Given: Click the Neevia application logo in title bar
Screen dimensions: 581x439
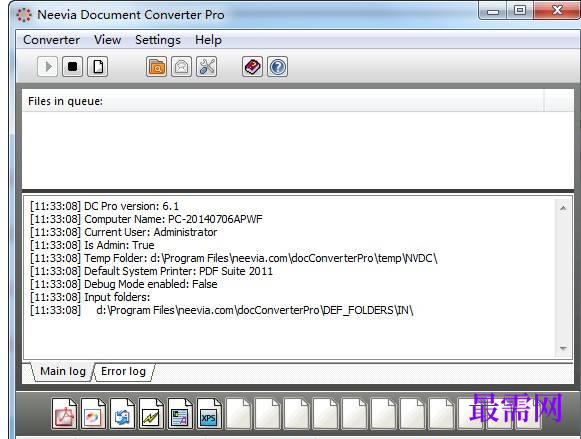Looking at the screenshot, I should [x=24, y=15].
